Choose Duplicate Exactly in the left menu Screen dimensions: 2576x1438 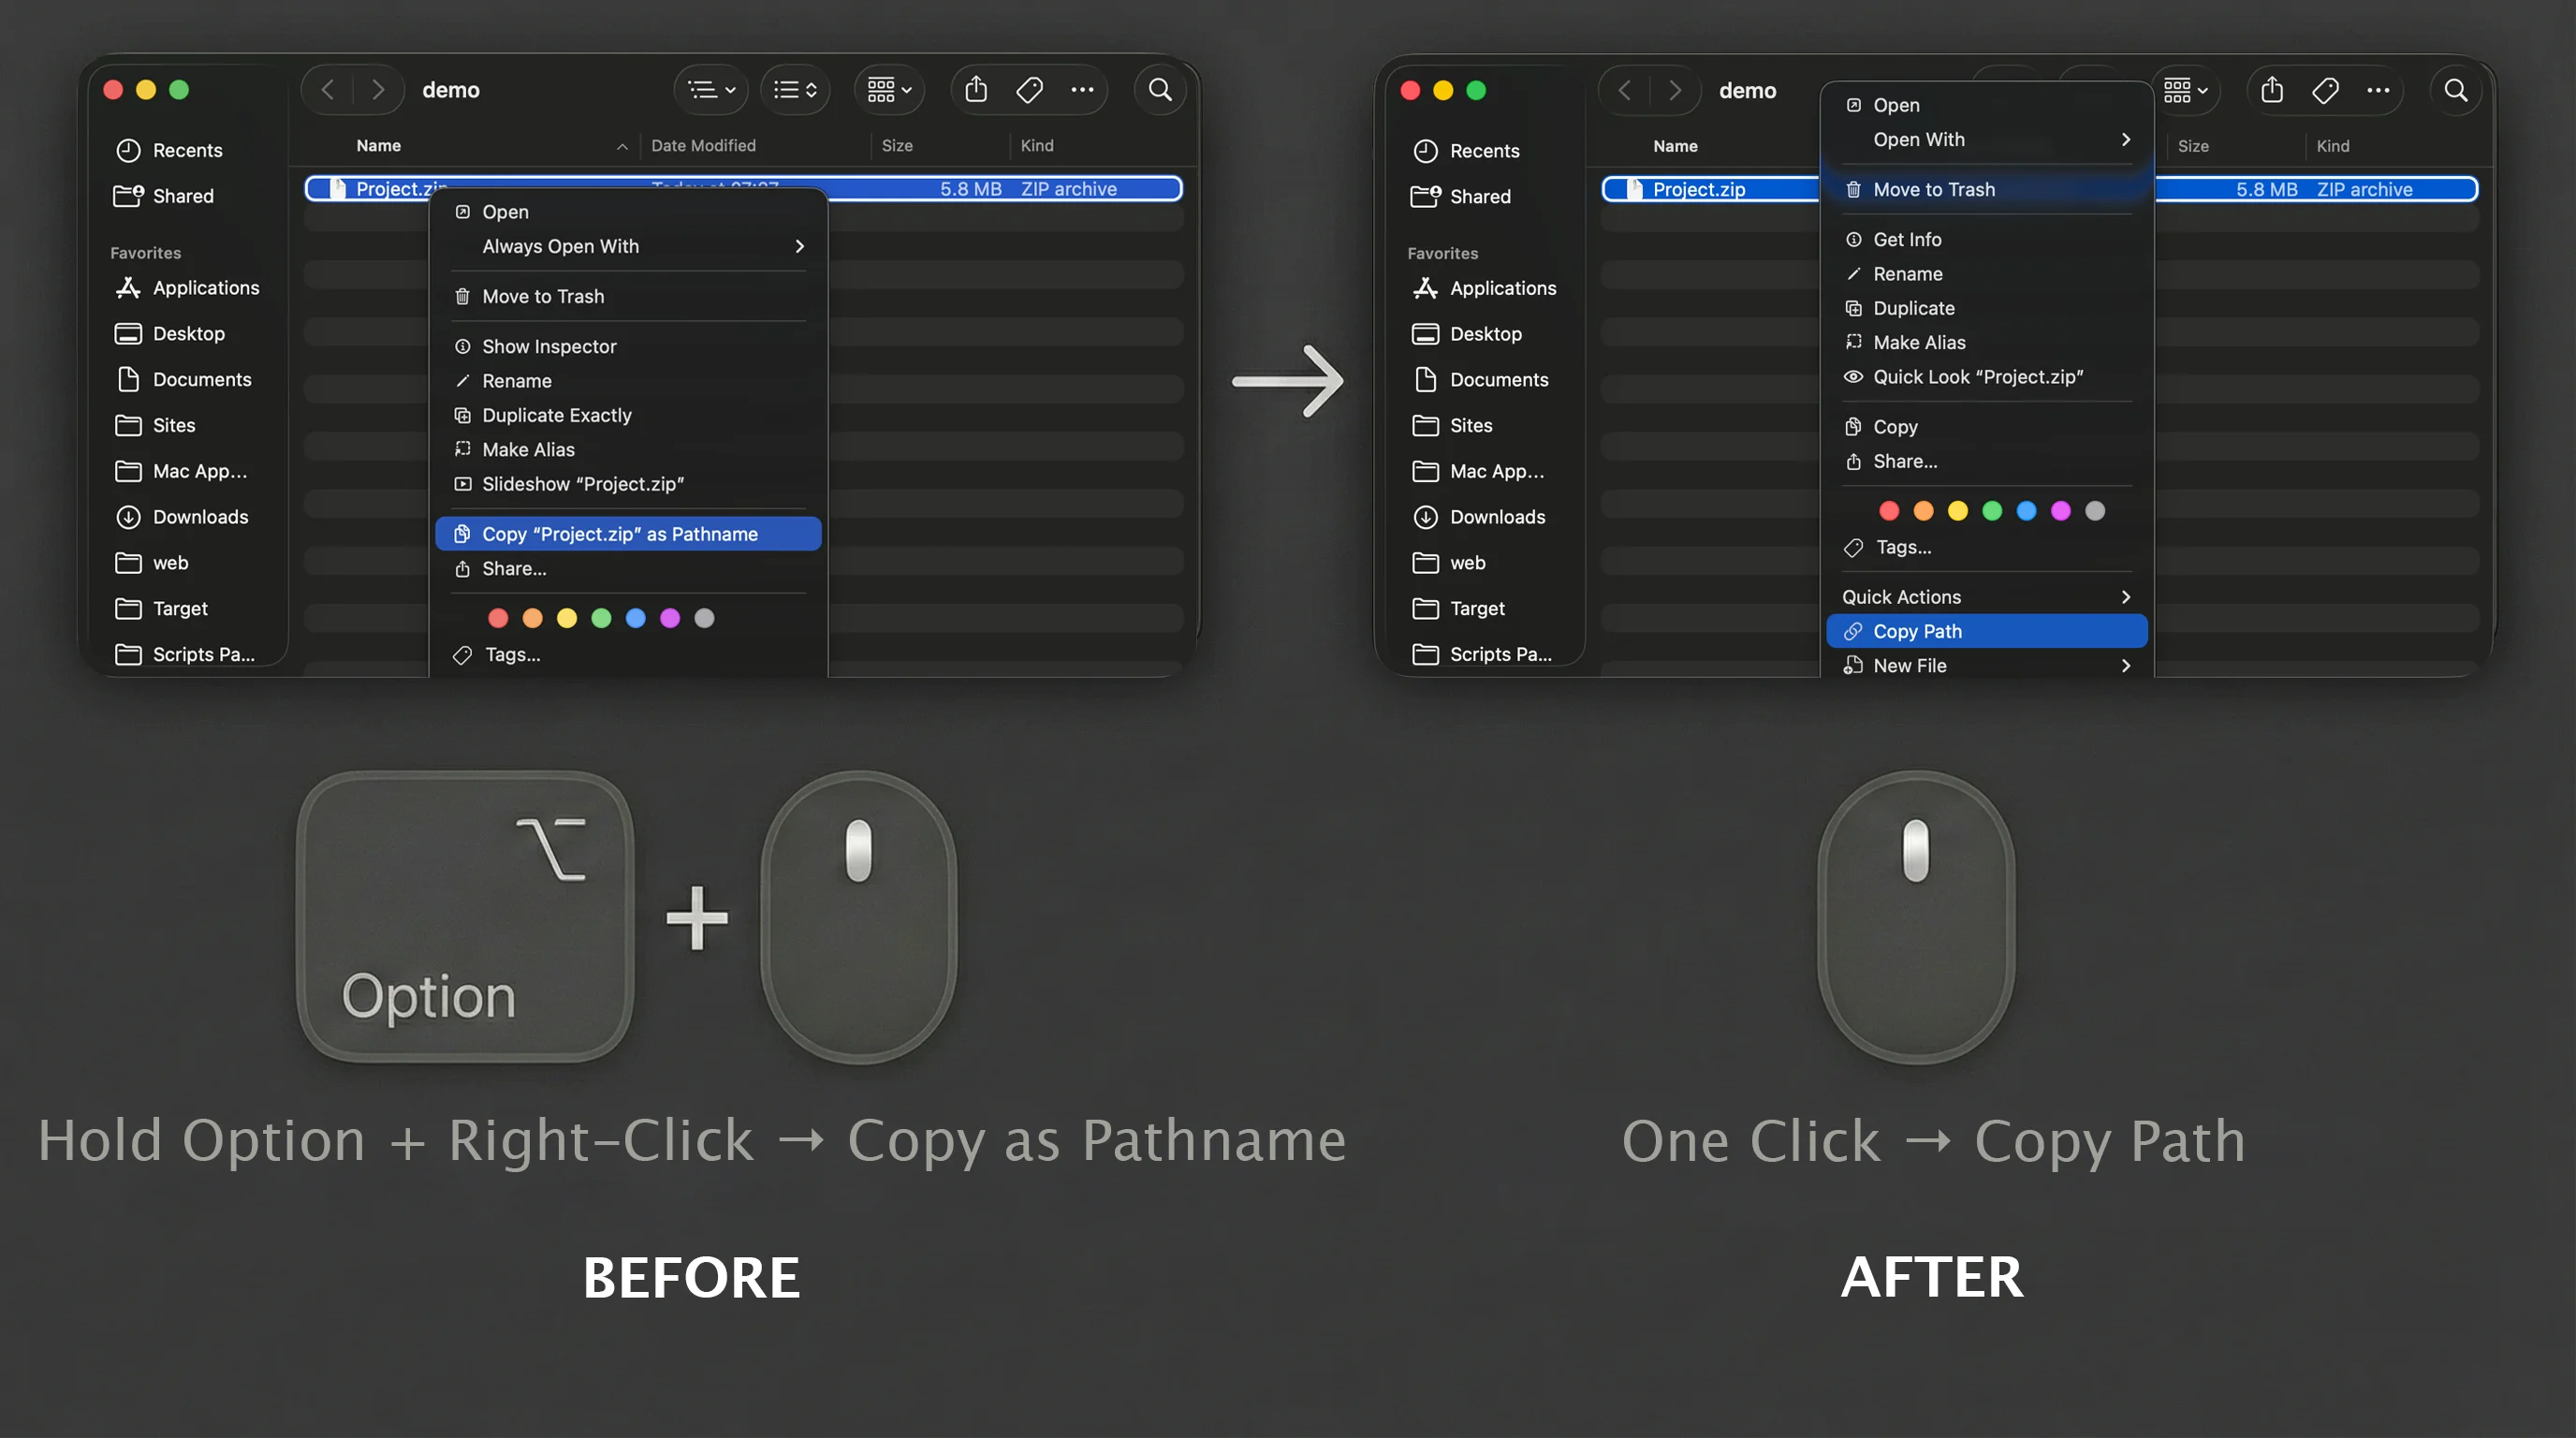coord(628,415)
